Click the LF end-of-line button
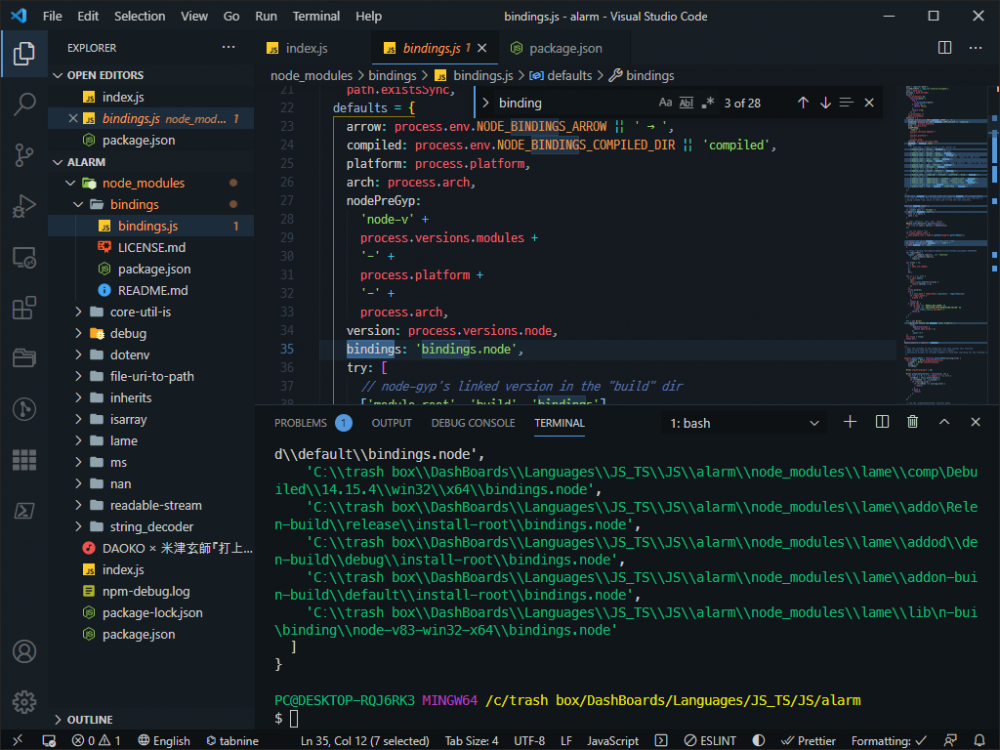1000x750 pixels. click(566, 740)
